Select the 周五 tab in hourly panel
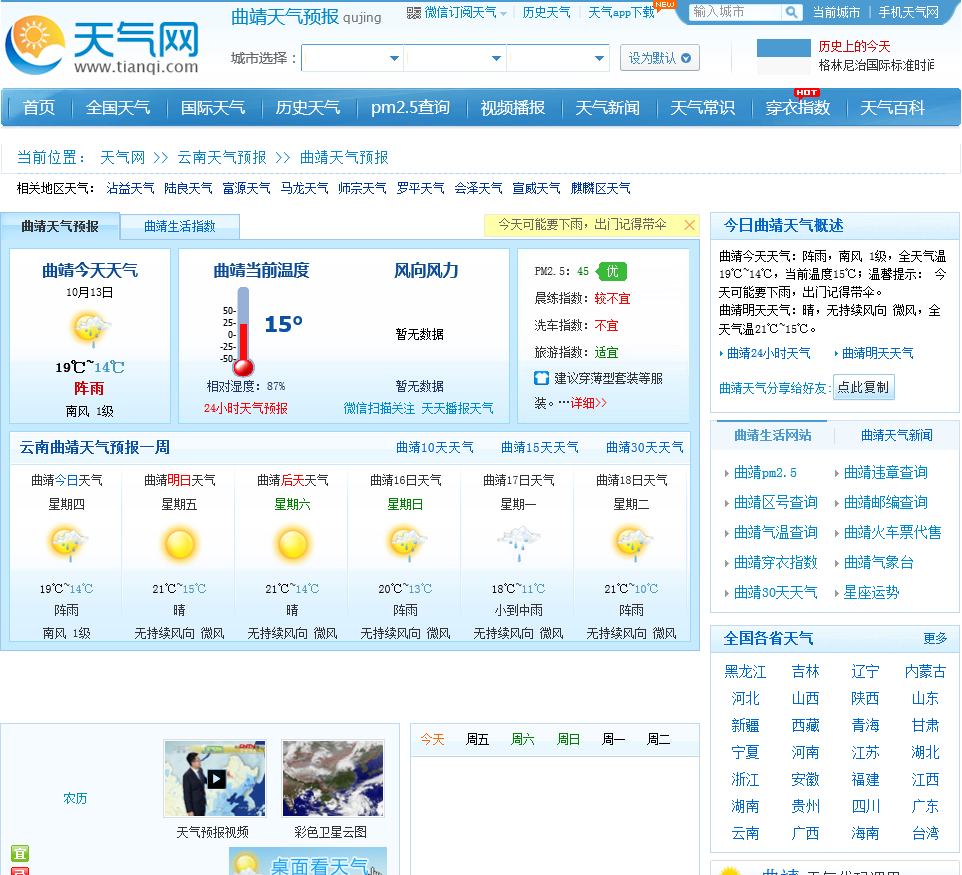The image size is (962, 875). (x=477, y=739)
